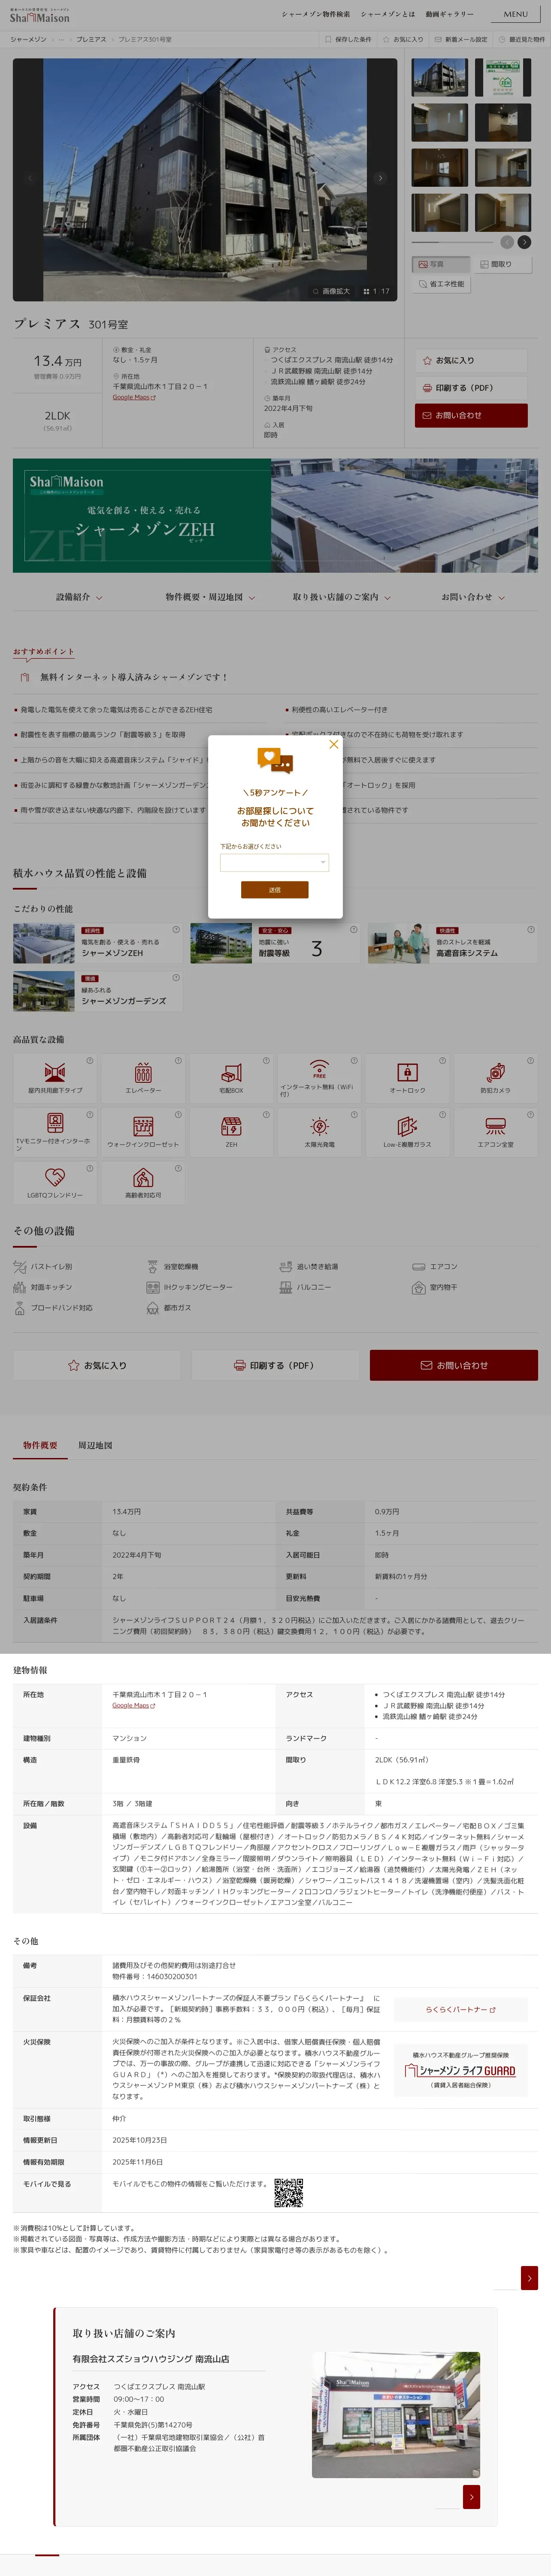Expand the 物件概要・周辺地図 anchor menu
Screen dimensions: 551x2576
210,597
